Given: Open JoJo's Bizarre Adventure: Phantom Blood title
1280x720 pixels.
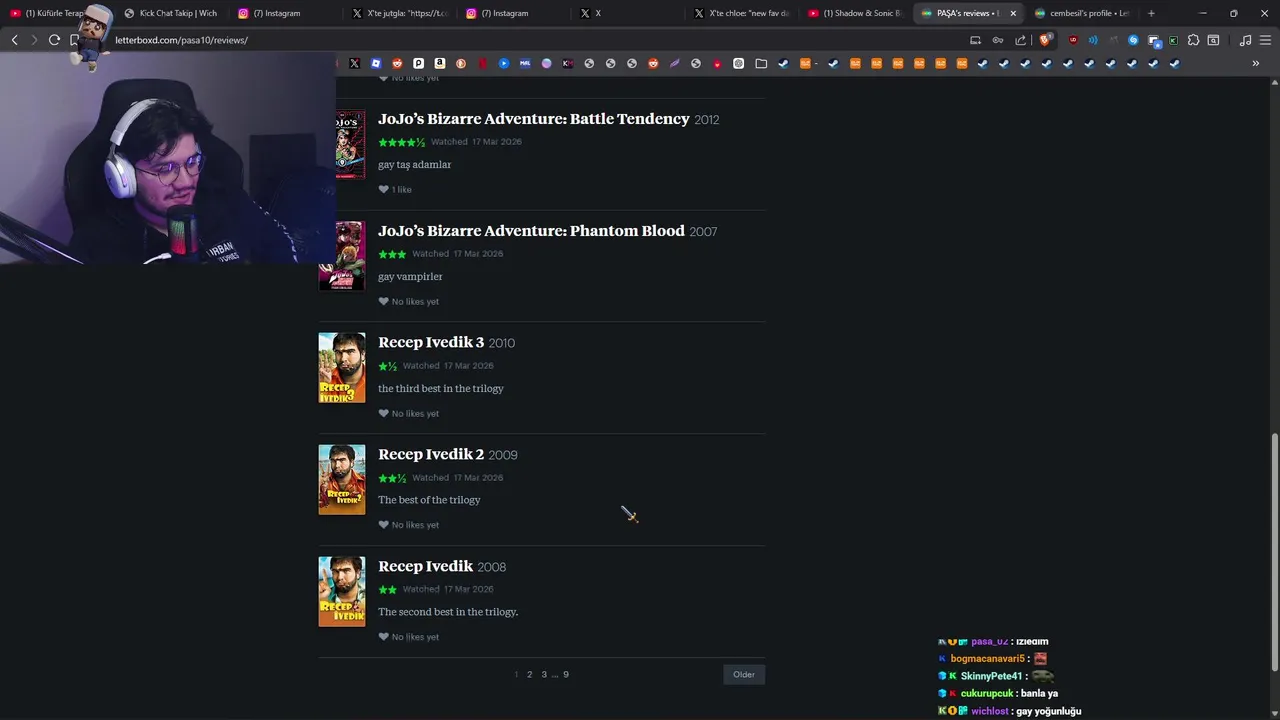Looking at the screenshot, I should [x=531, y=231].
